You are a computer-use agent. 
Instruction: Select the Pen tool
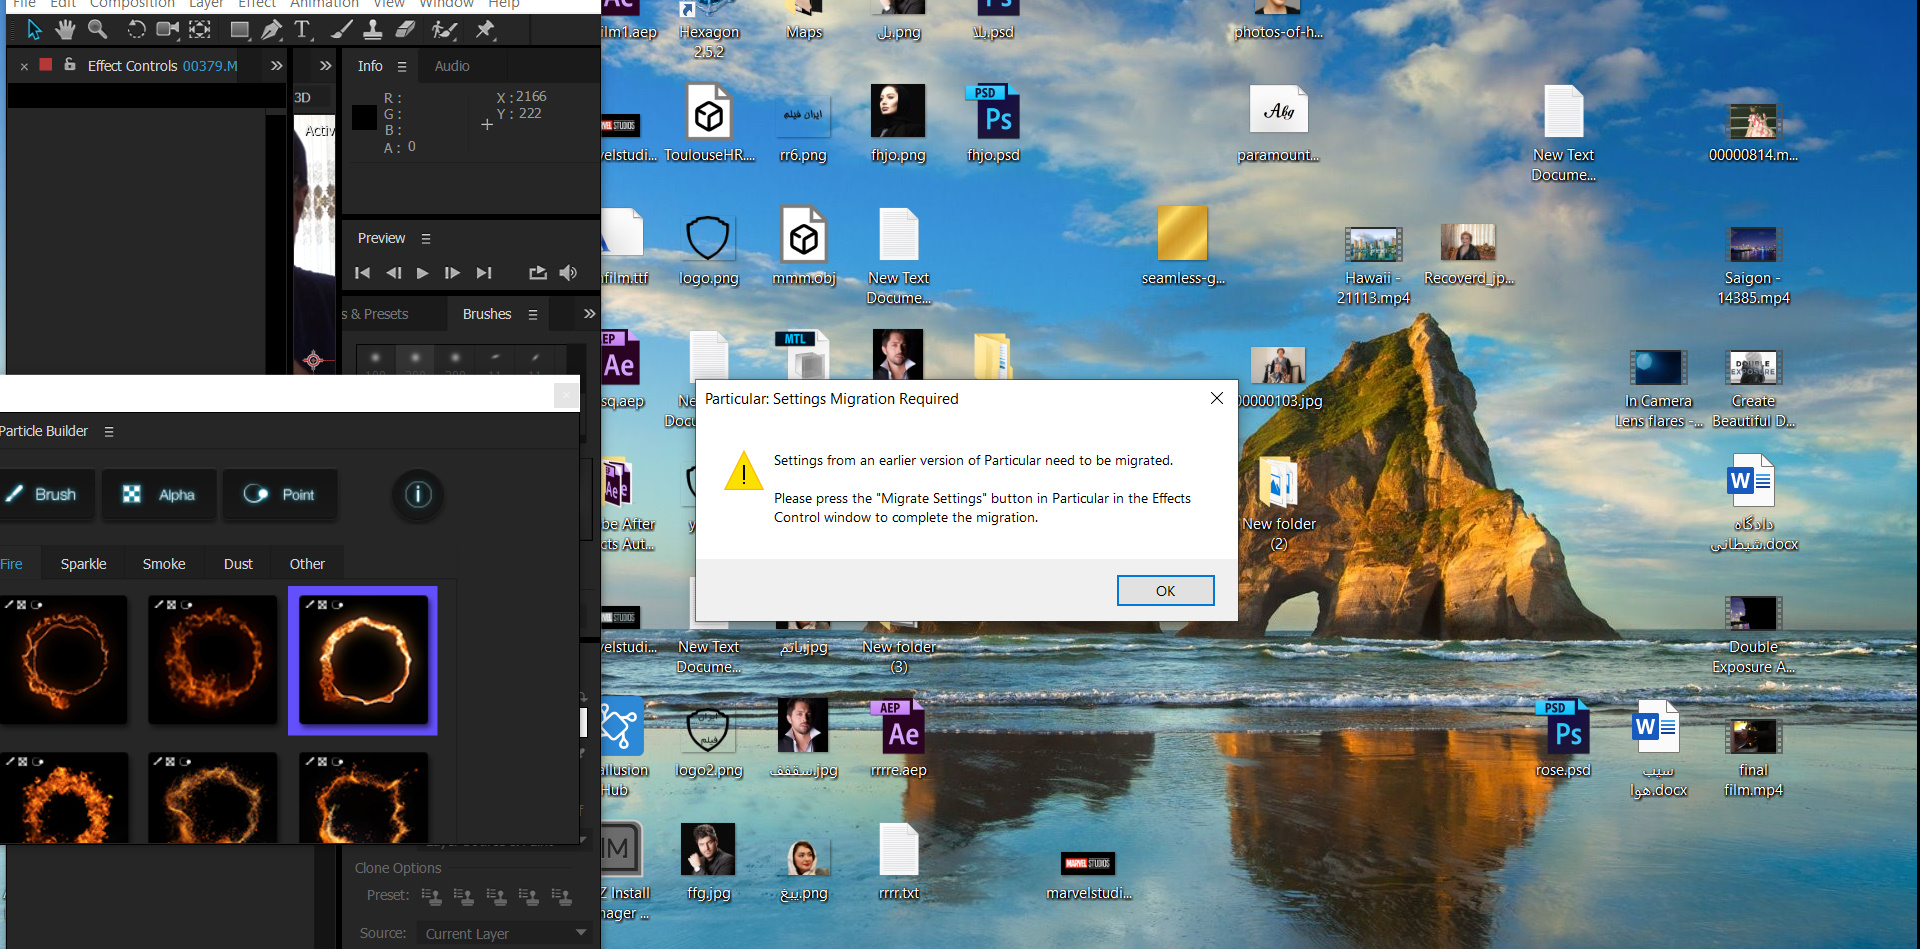(271, 30)
